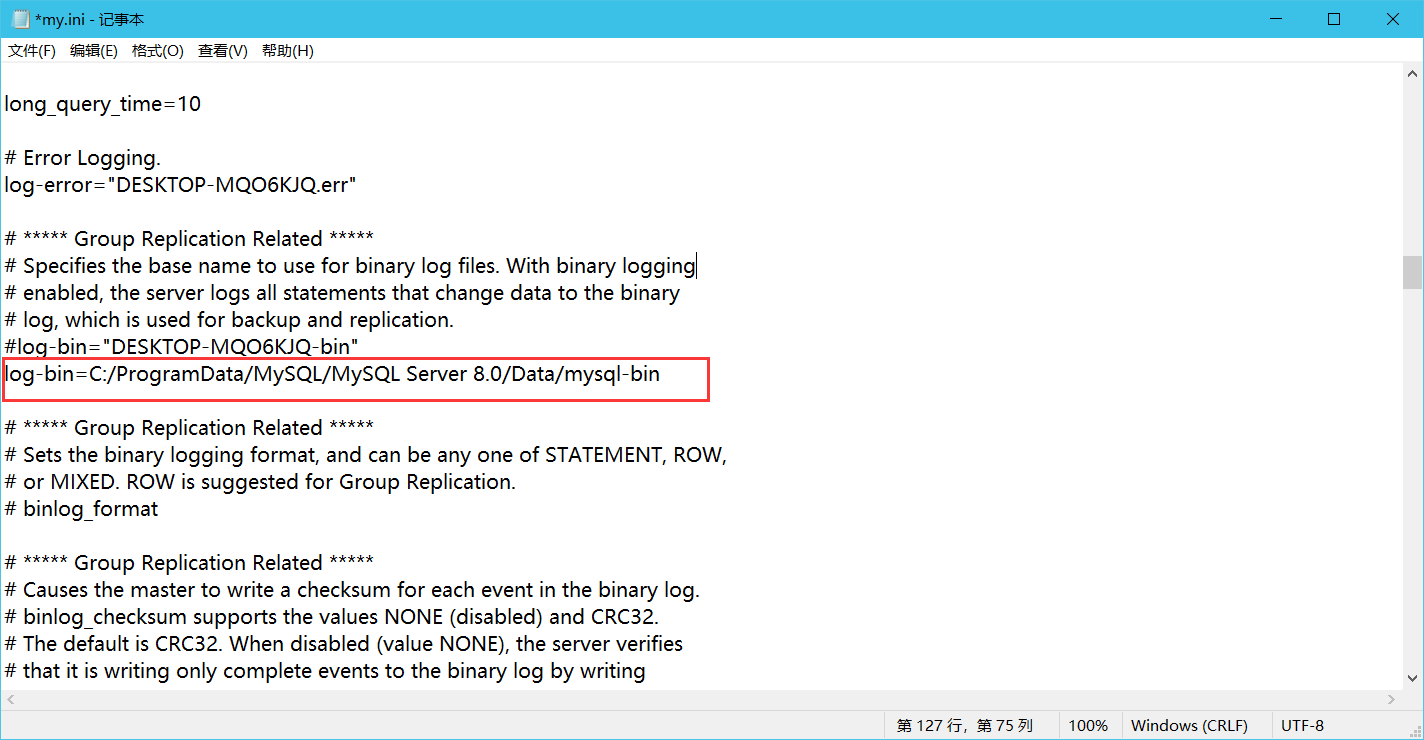
Task: Click line starting 'Sets the binary logging format'
Action: pos(366,455)
